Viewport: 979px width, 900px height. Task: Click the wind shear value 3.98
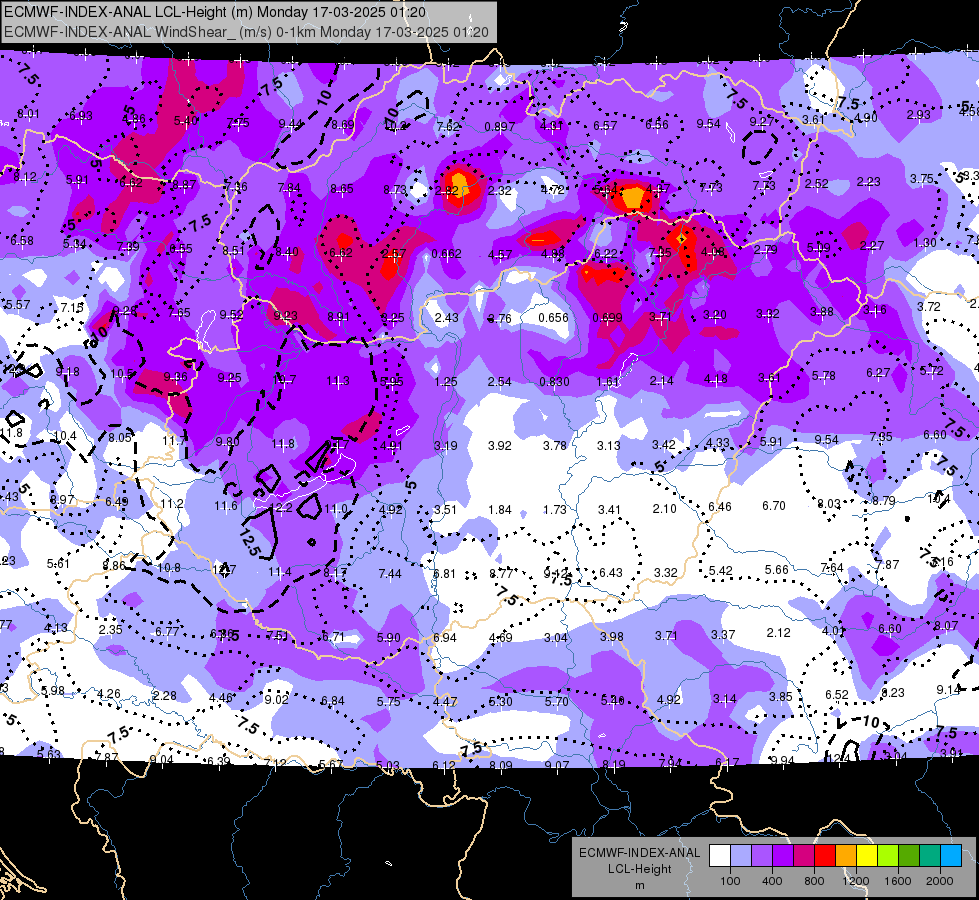(x=612, y=636)
